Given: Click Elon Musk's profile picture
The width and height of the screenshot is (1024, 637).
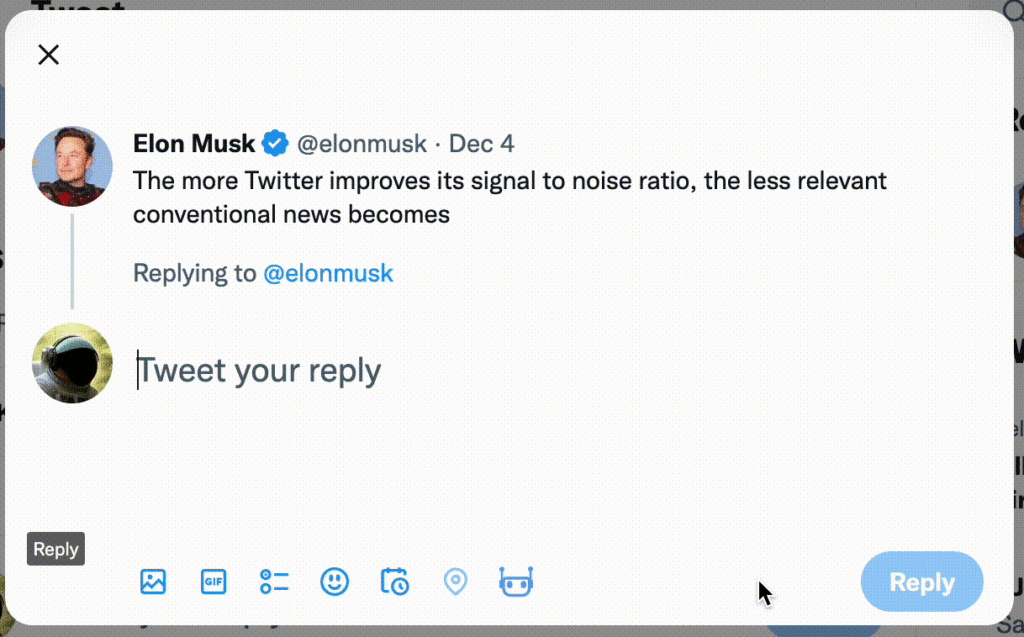Looking at the screenshot, I should (72, 166).
